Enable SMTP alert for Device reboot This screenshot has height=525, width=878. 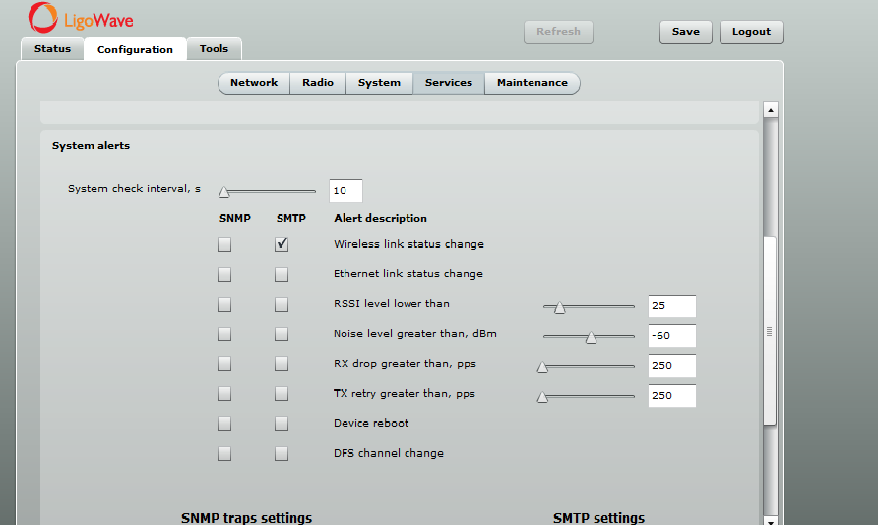coord(282,424)
